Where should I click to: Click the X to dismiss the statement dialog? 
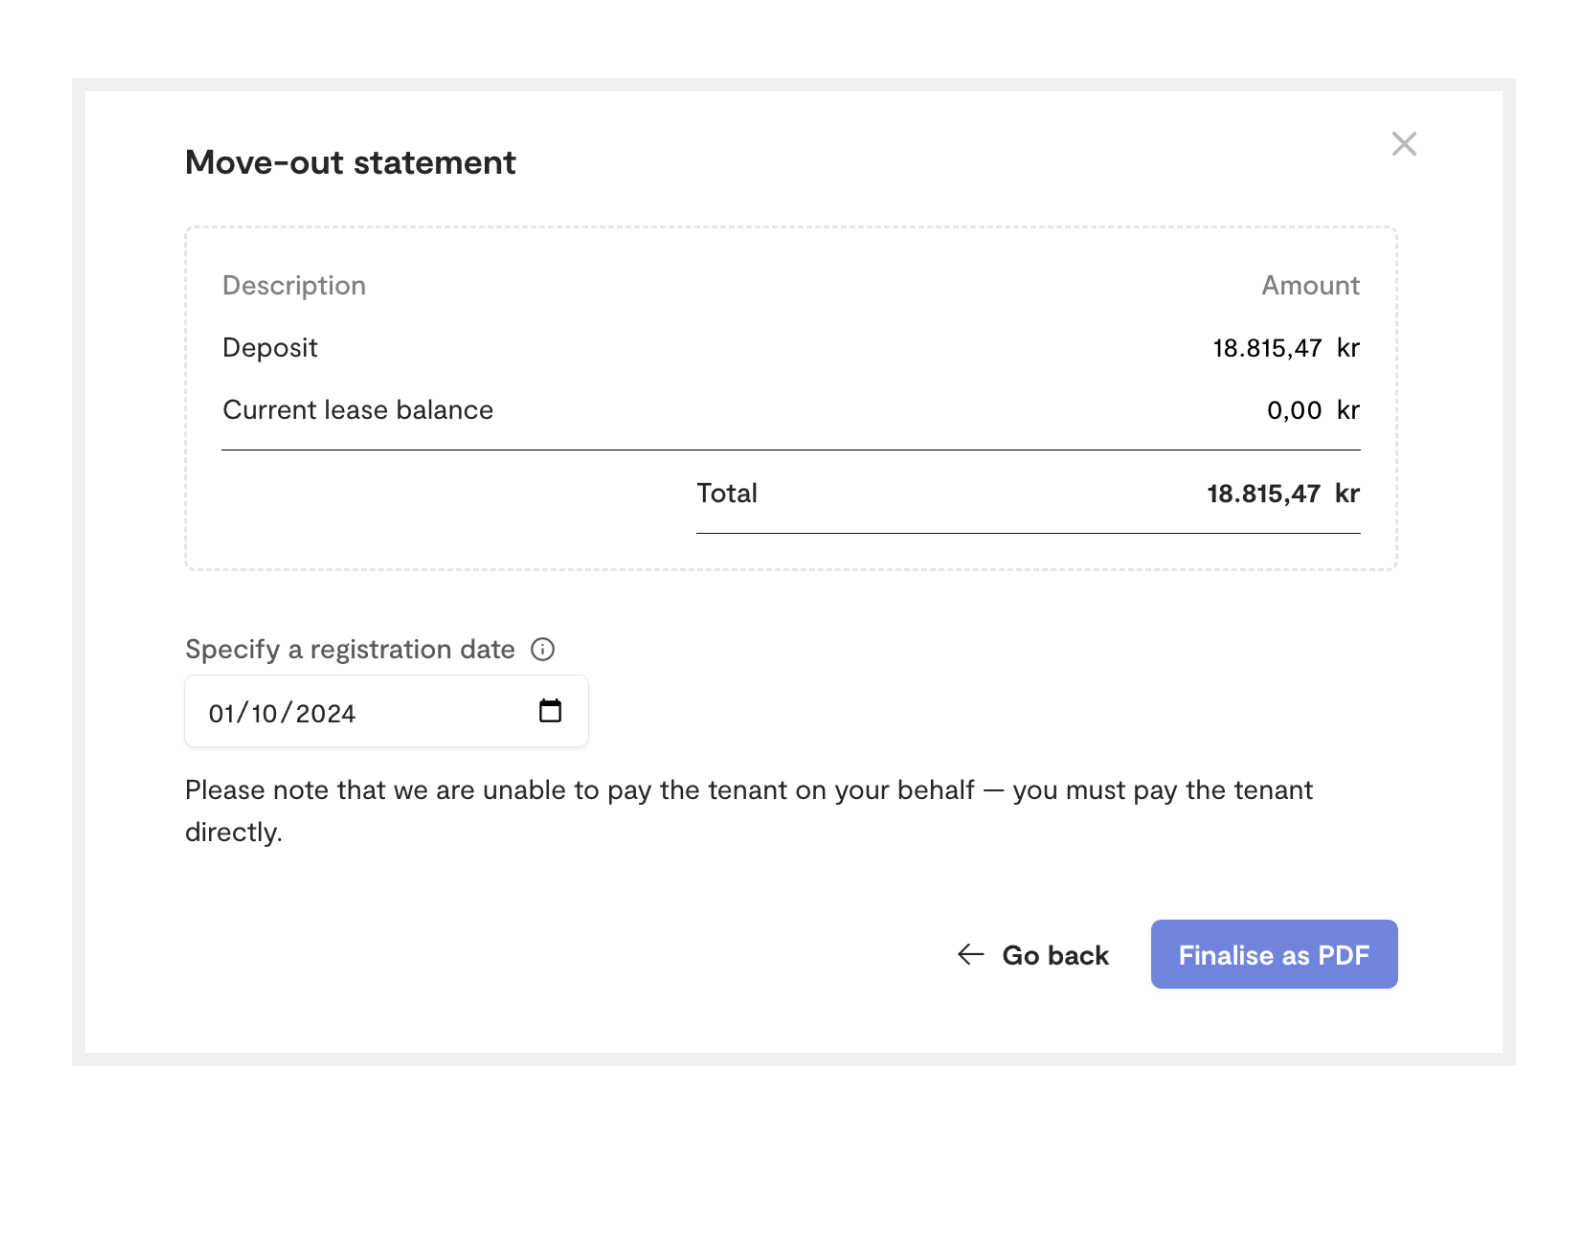(x=1404, y=144)
